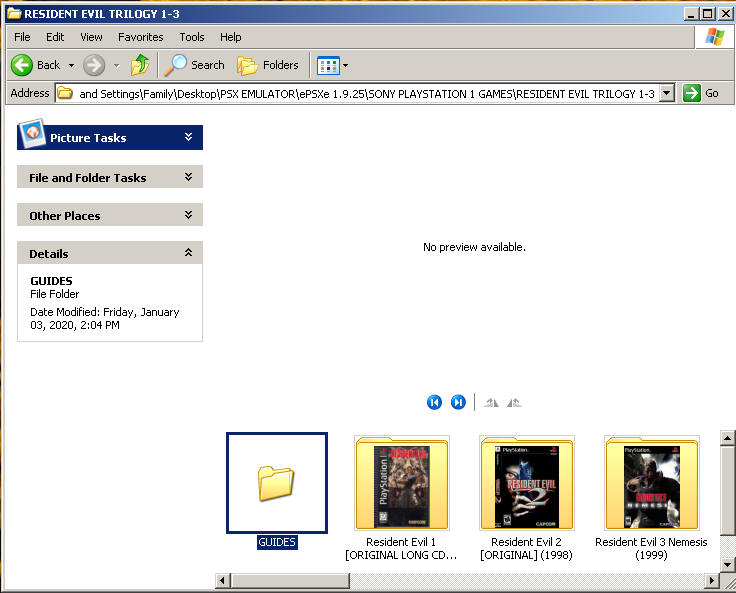
Task: Expand the address bar dropdown list
Action: (x=666, y=93)
